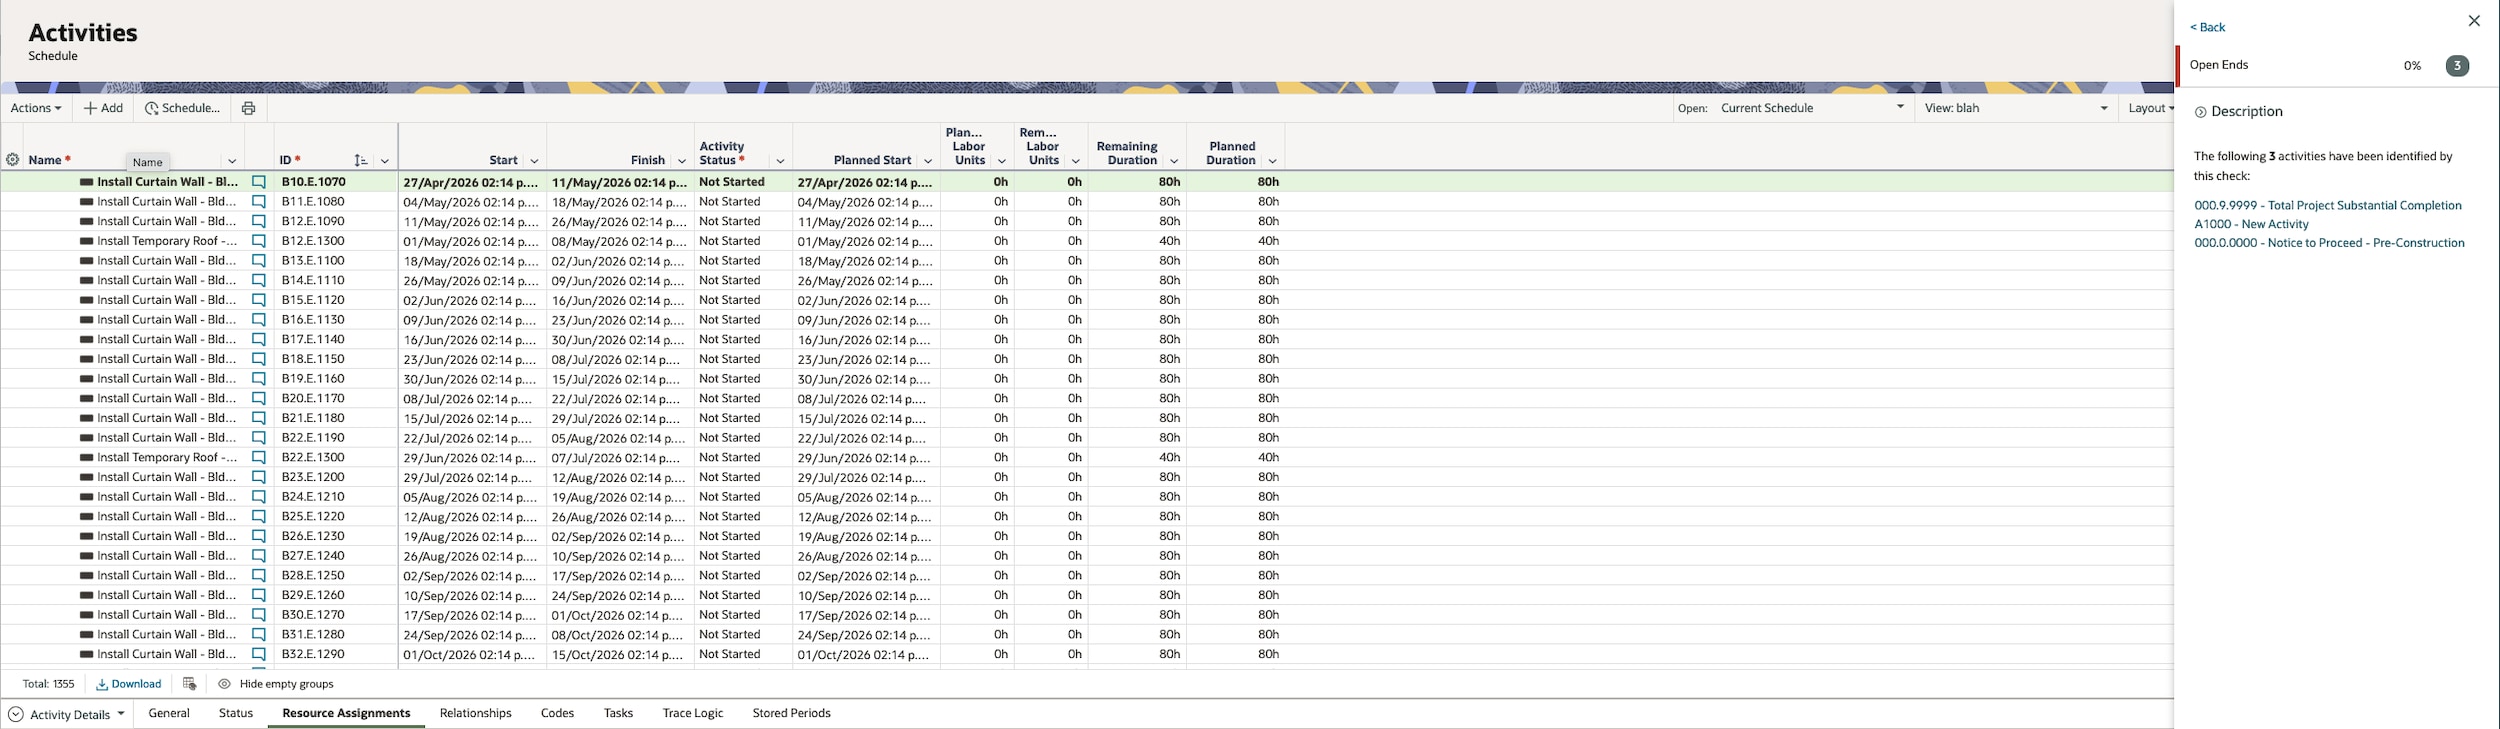Open discussion icon for activity B14.E.1110
This screenshot has width=2500, height=729.
click(259, 280)
